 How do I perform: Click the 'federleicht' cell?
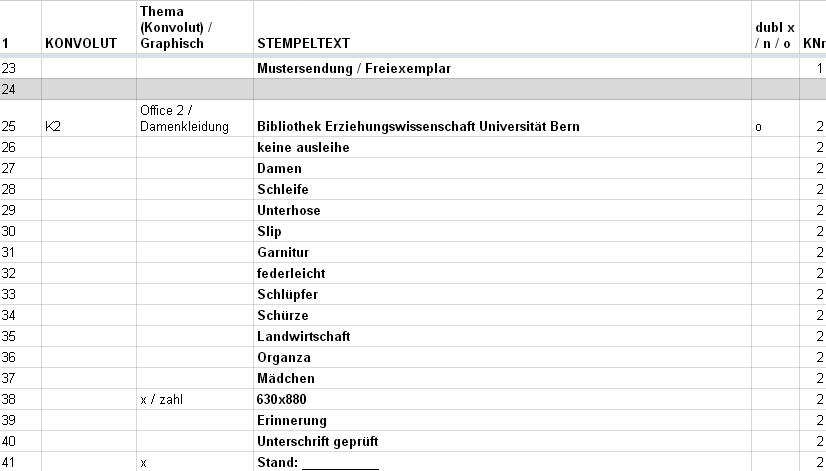(502, 273)
